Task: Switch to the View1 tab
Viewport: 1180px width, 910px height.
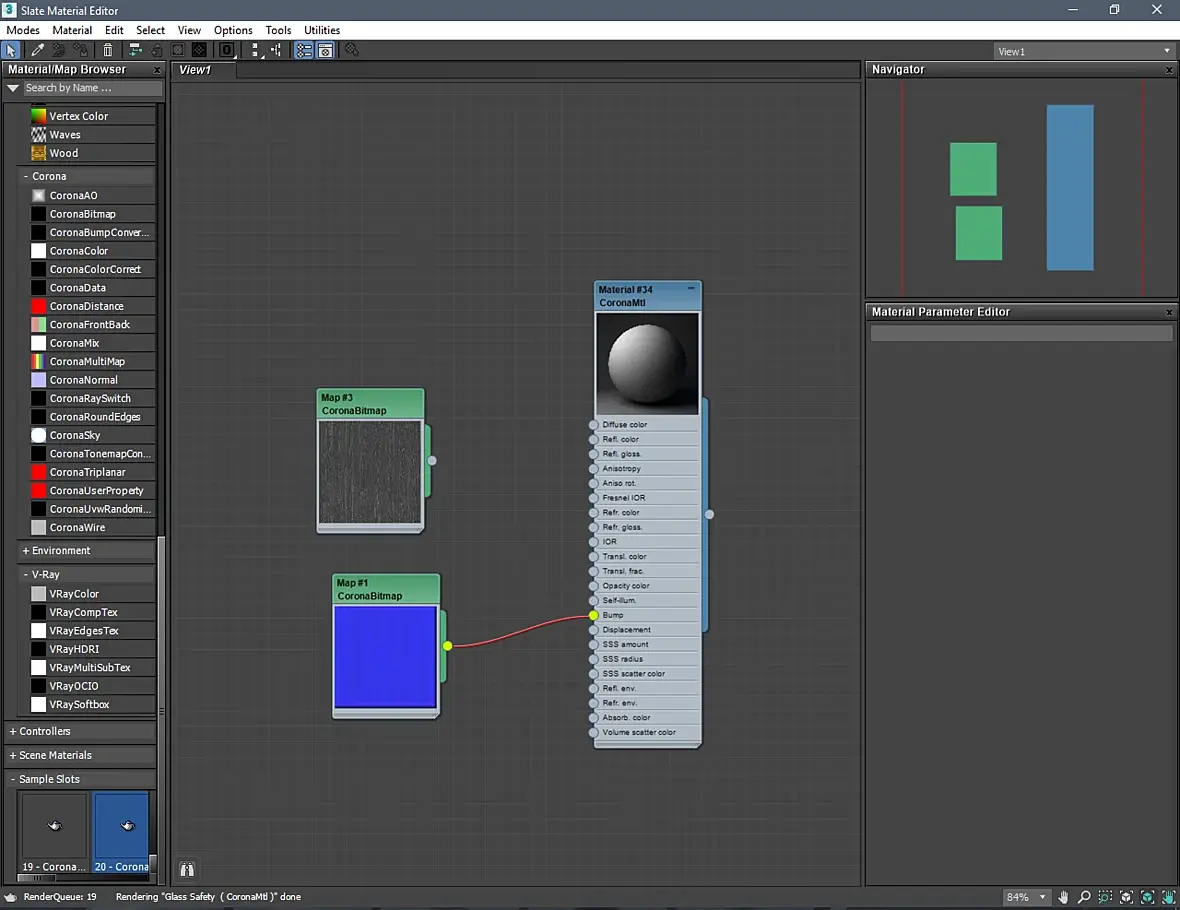Action: click(196, 70)
